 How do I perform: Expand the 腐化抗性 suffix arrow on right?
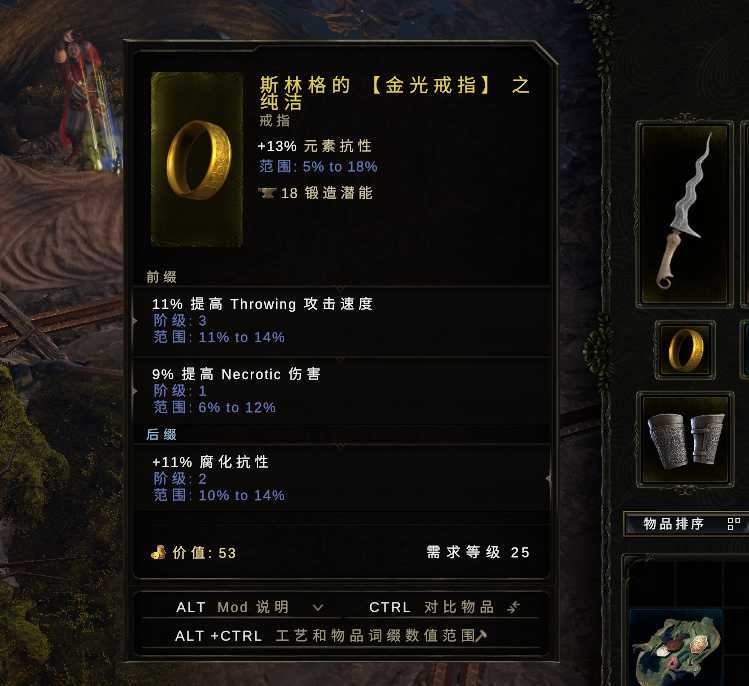pyautogui.click(x=548, y=478)
